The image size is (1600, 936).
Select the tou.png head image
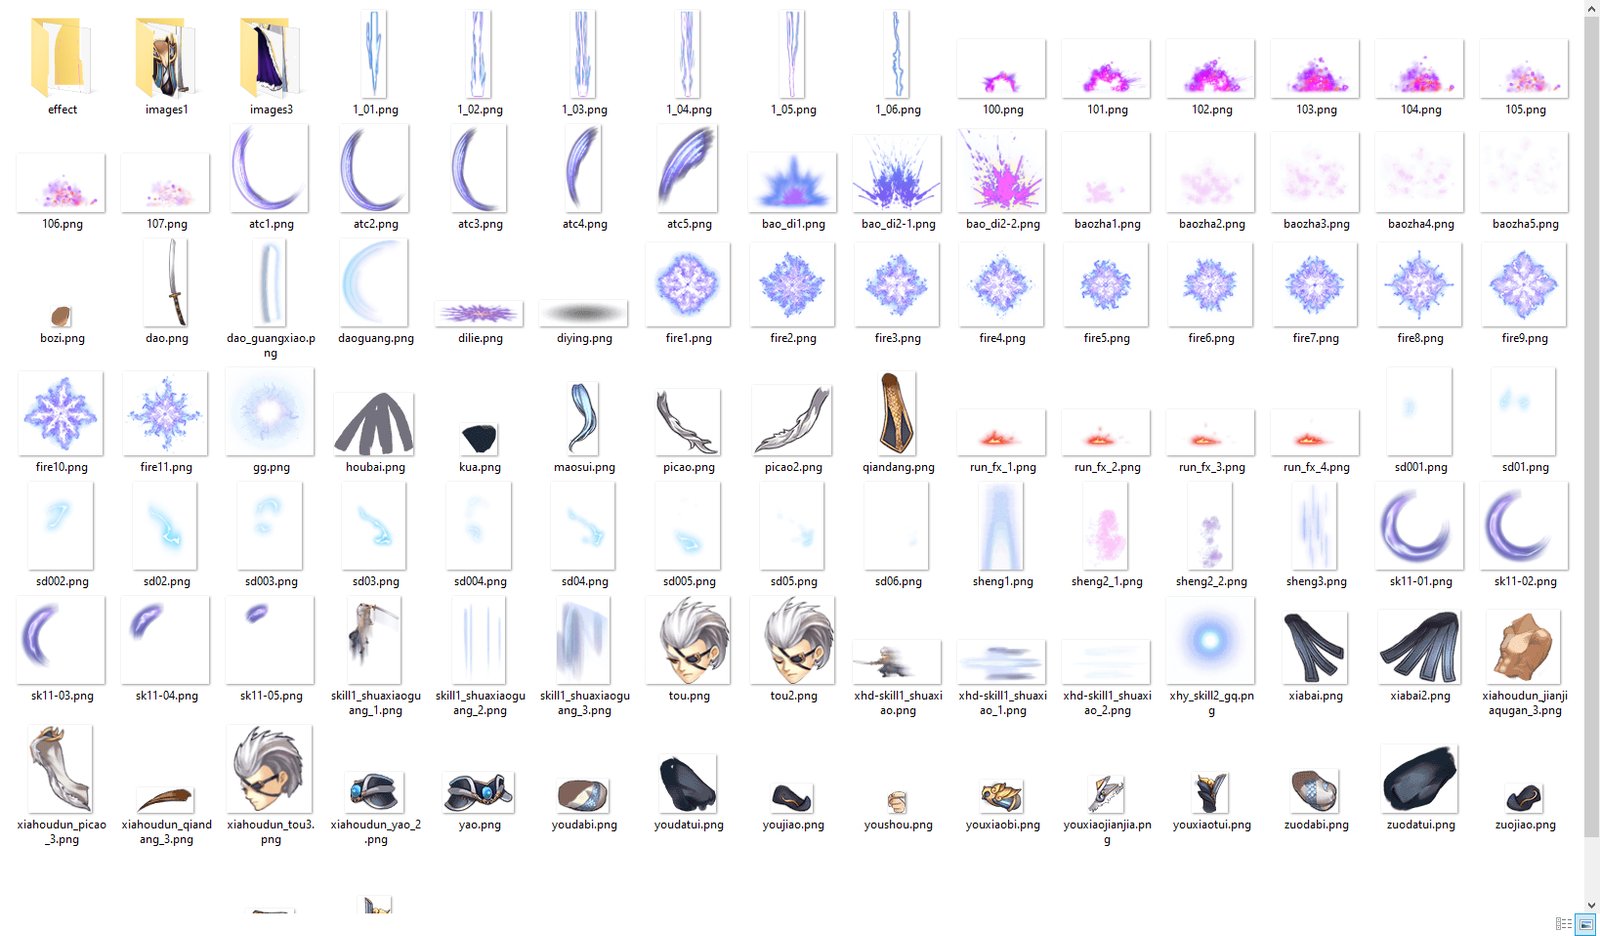[x=689, y=640]
